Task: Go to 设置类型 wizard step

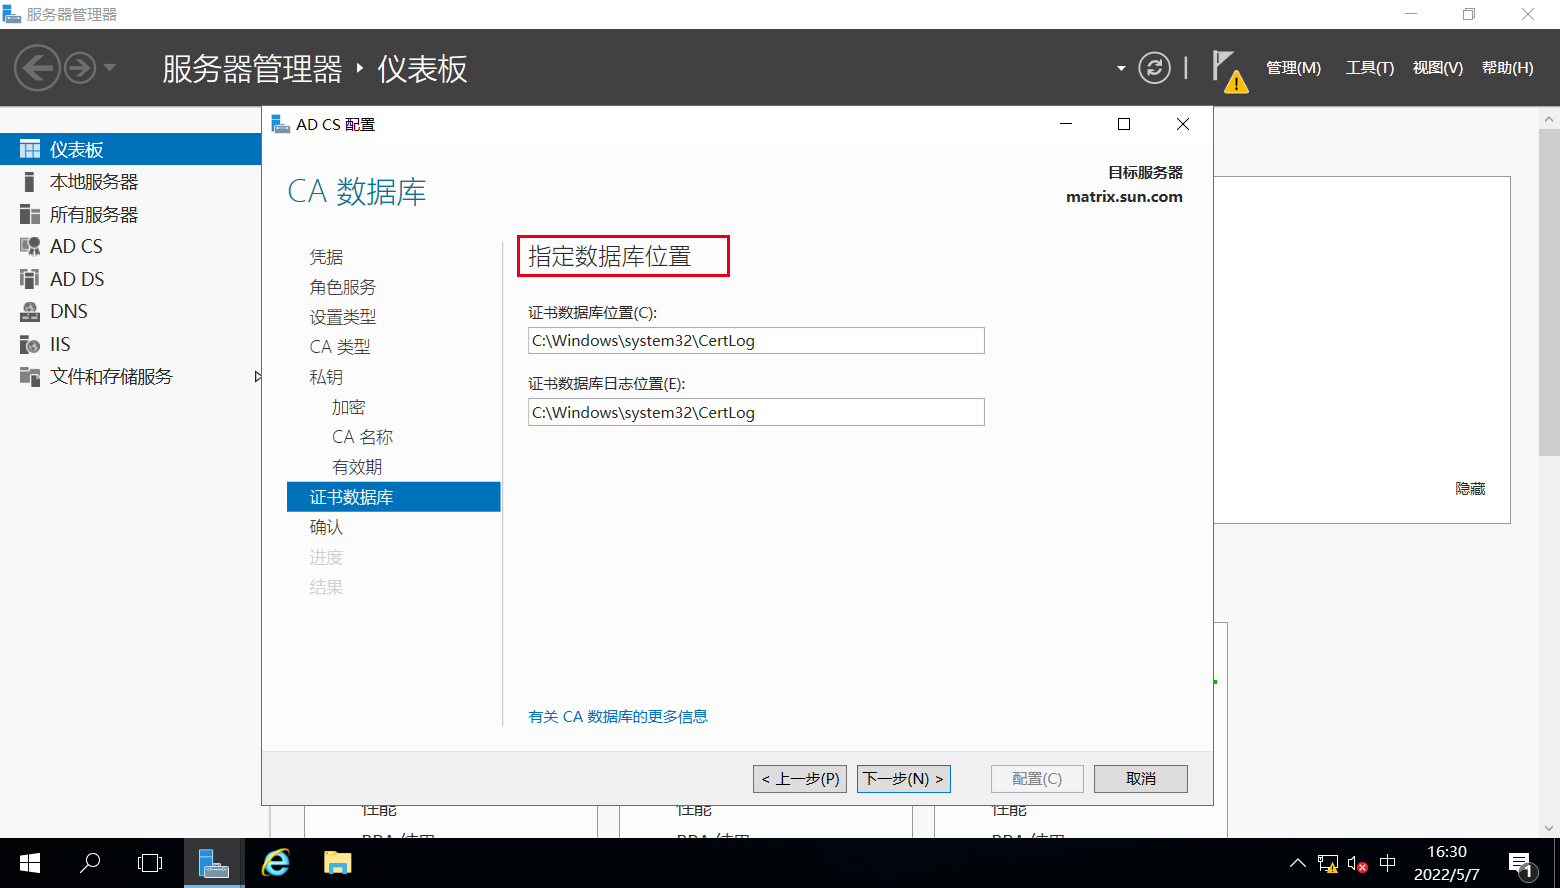Action: [x=343, y=317]
